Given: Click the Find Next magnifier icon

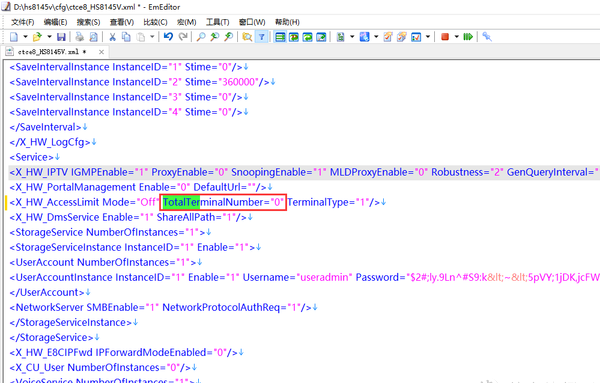Looking at the screenshot, I should (228, 37).
